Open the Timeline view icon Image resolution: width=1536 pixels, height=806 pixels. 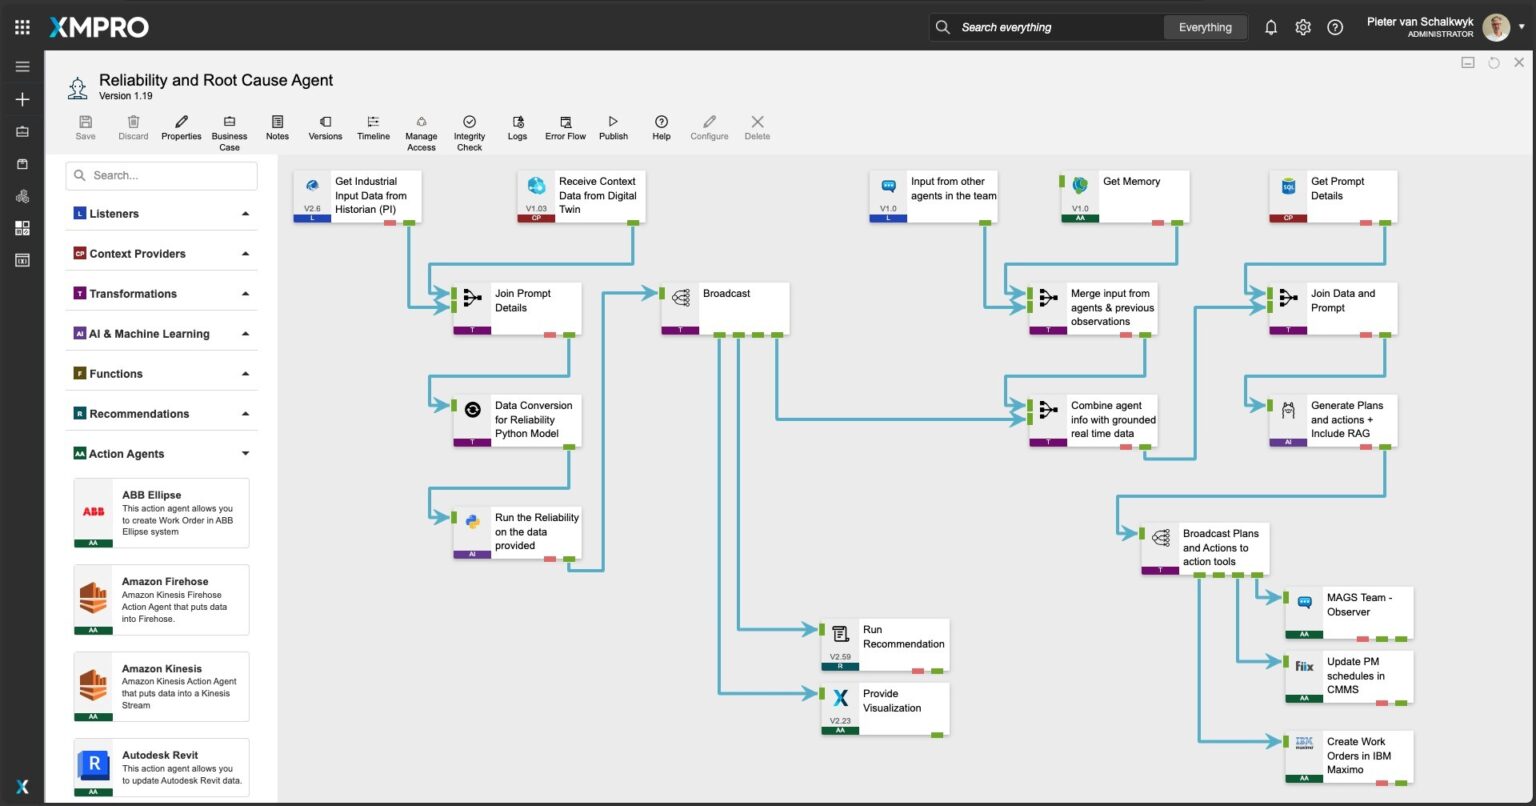(373, 122)
